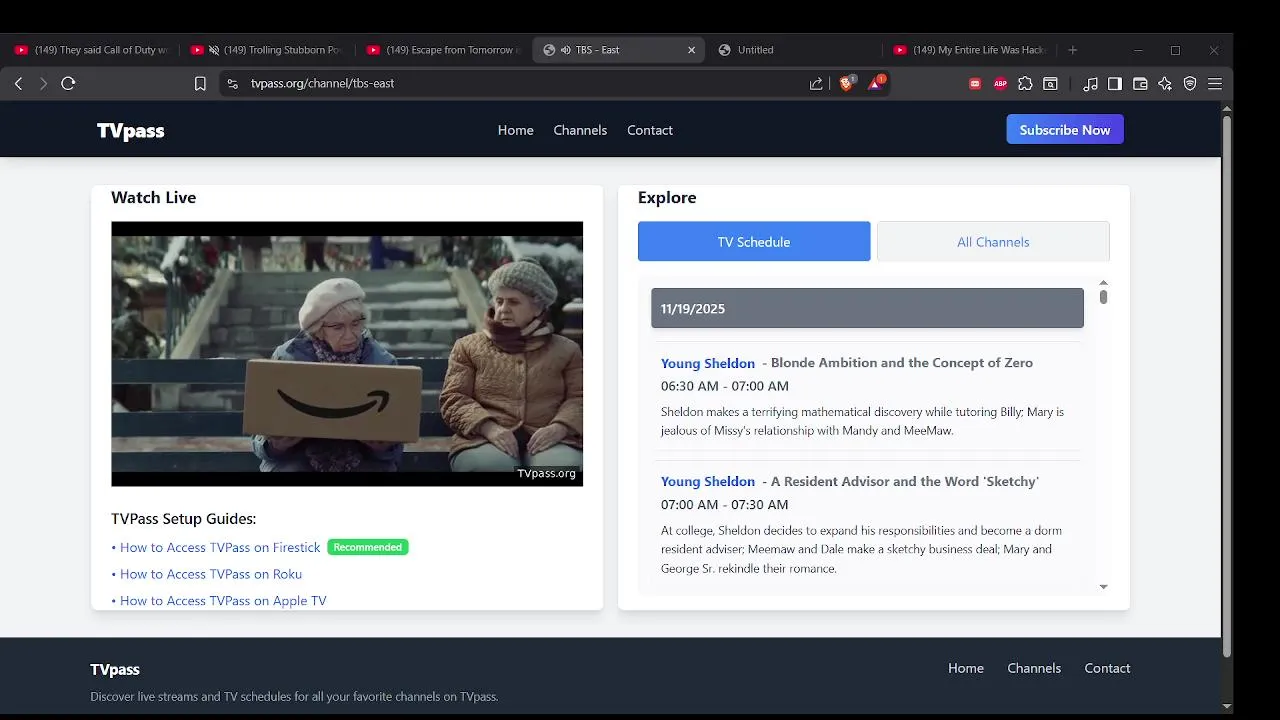Click footer Contact link
The width and height of the screenshot is (1280, 720).
pyautogui.click(x=1107, y=668)
